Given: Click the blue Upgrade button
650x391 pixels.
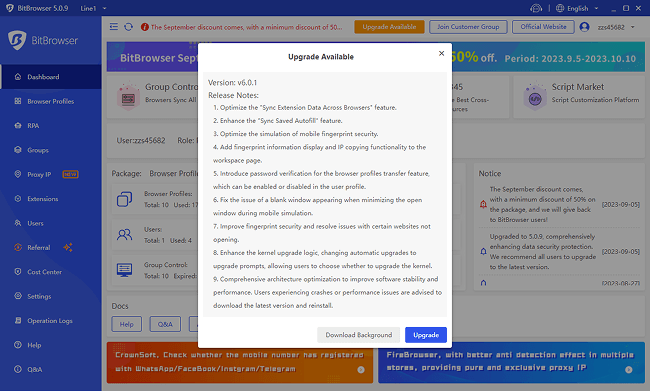Looking at the screenshot, I should (426, 335).
